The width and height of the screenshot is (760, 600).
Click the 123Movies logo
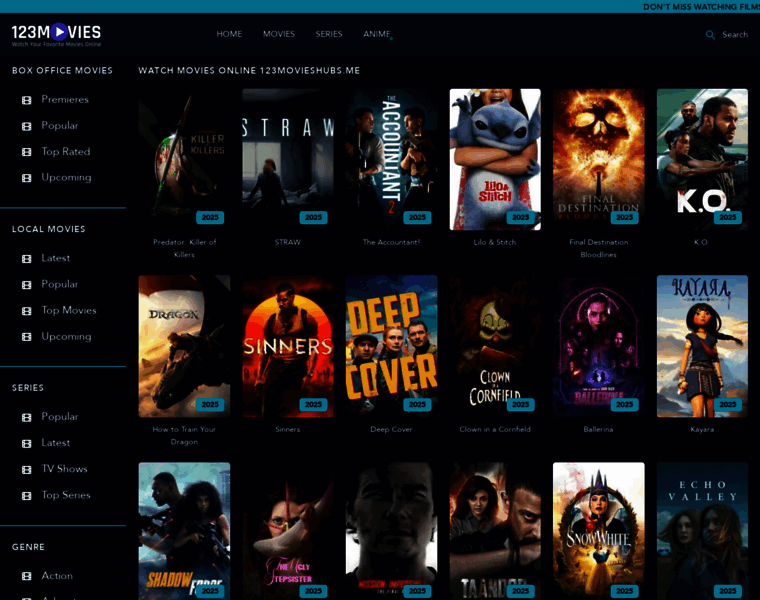[56, 34]
